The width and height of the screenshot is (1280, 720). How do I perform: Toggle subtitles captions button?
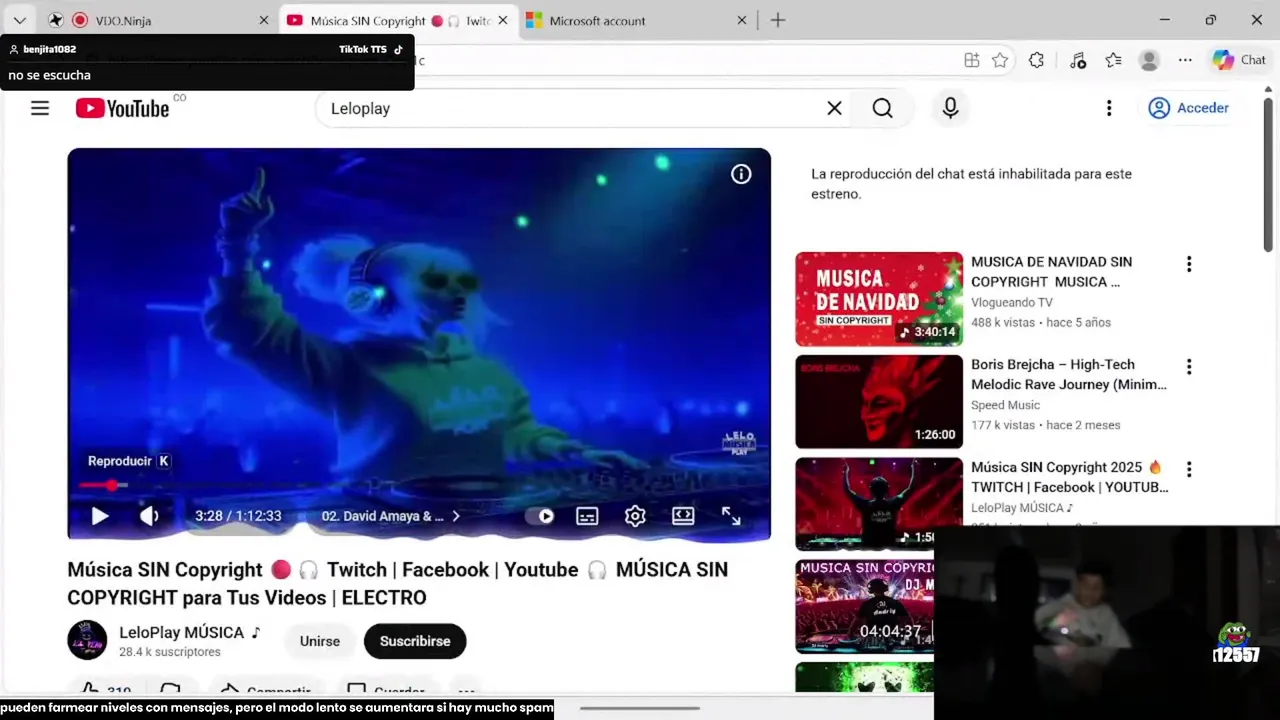point(587,516)
